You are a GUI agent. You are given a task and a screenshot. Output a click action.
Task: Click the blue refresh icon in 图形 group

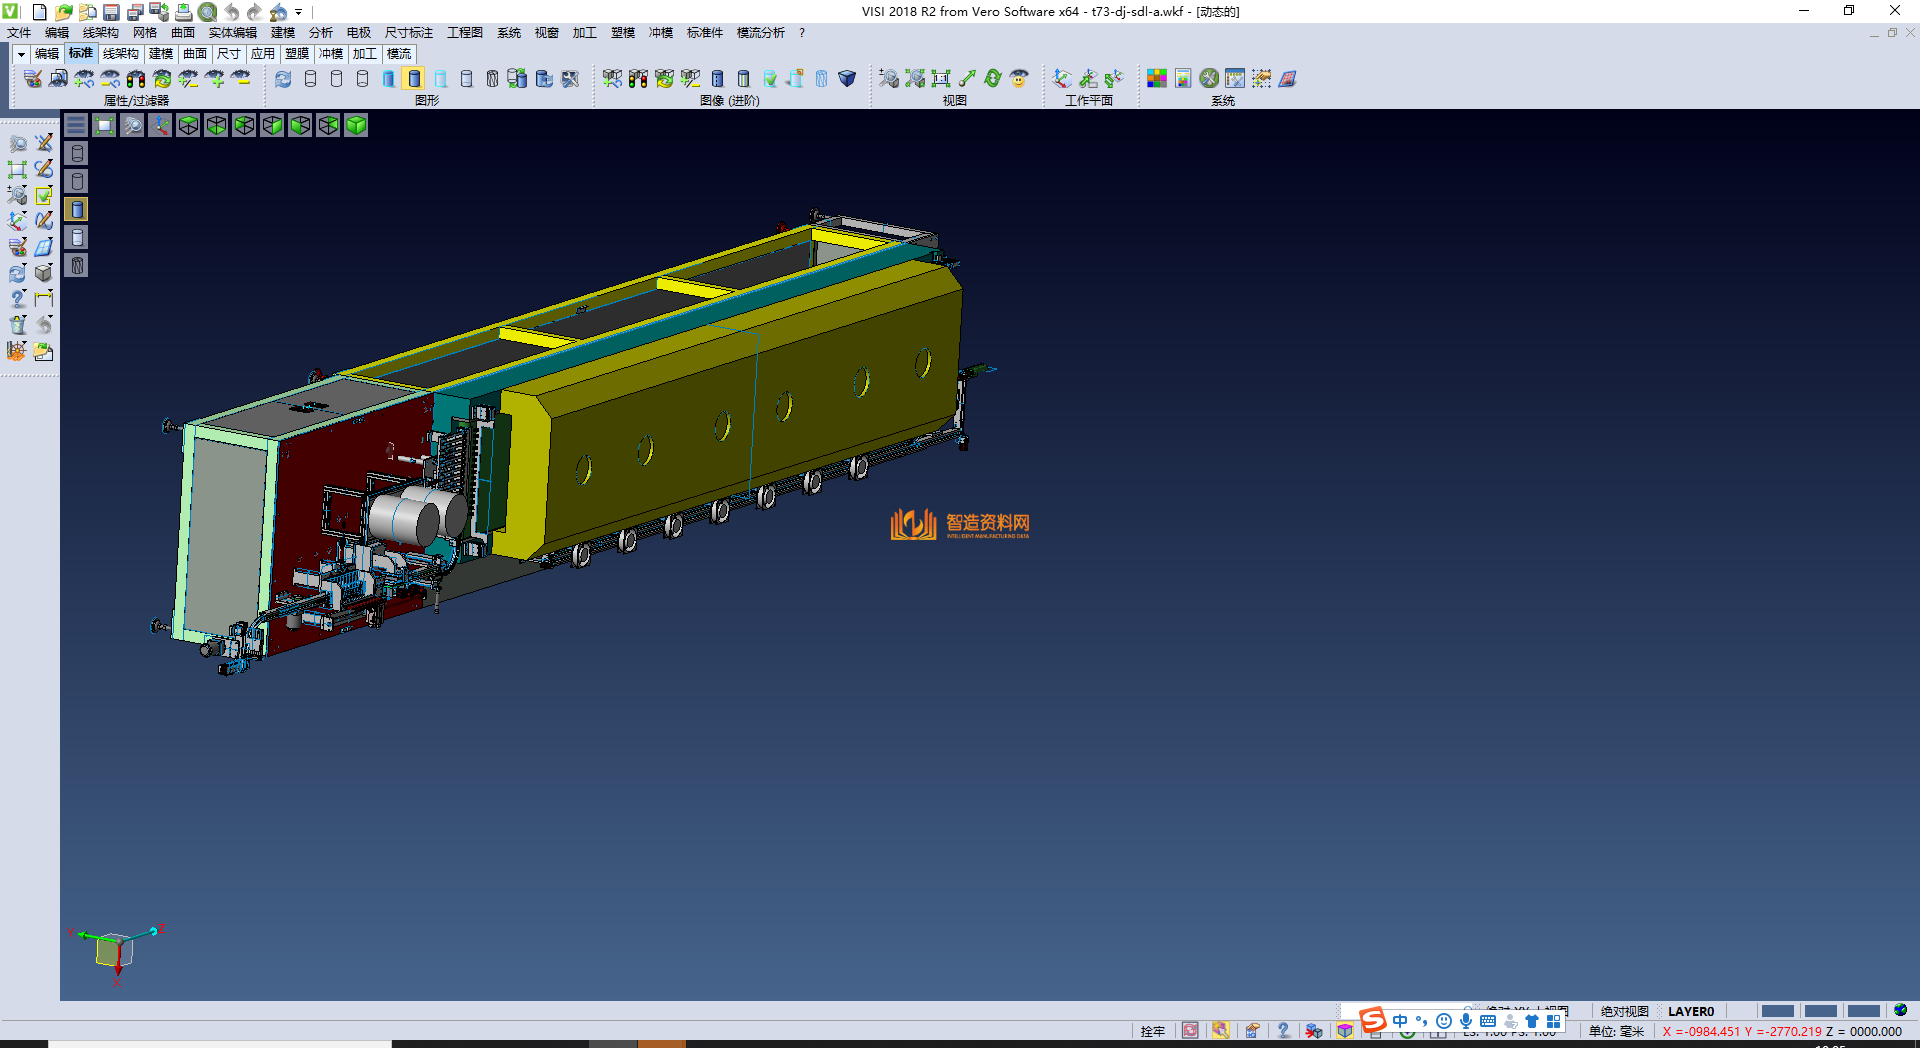coord(283,78)
